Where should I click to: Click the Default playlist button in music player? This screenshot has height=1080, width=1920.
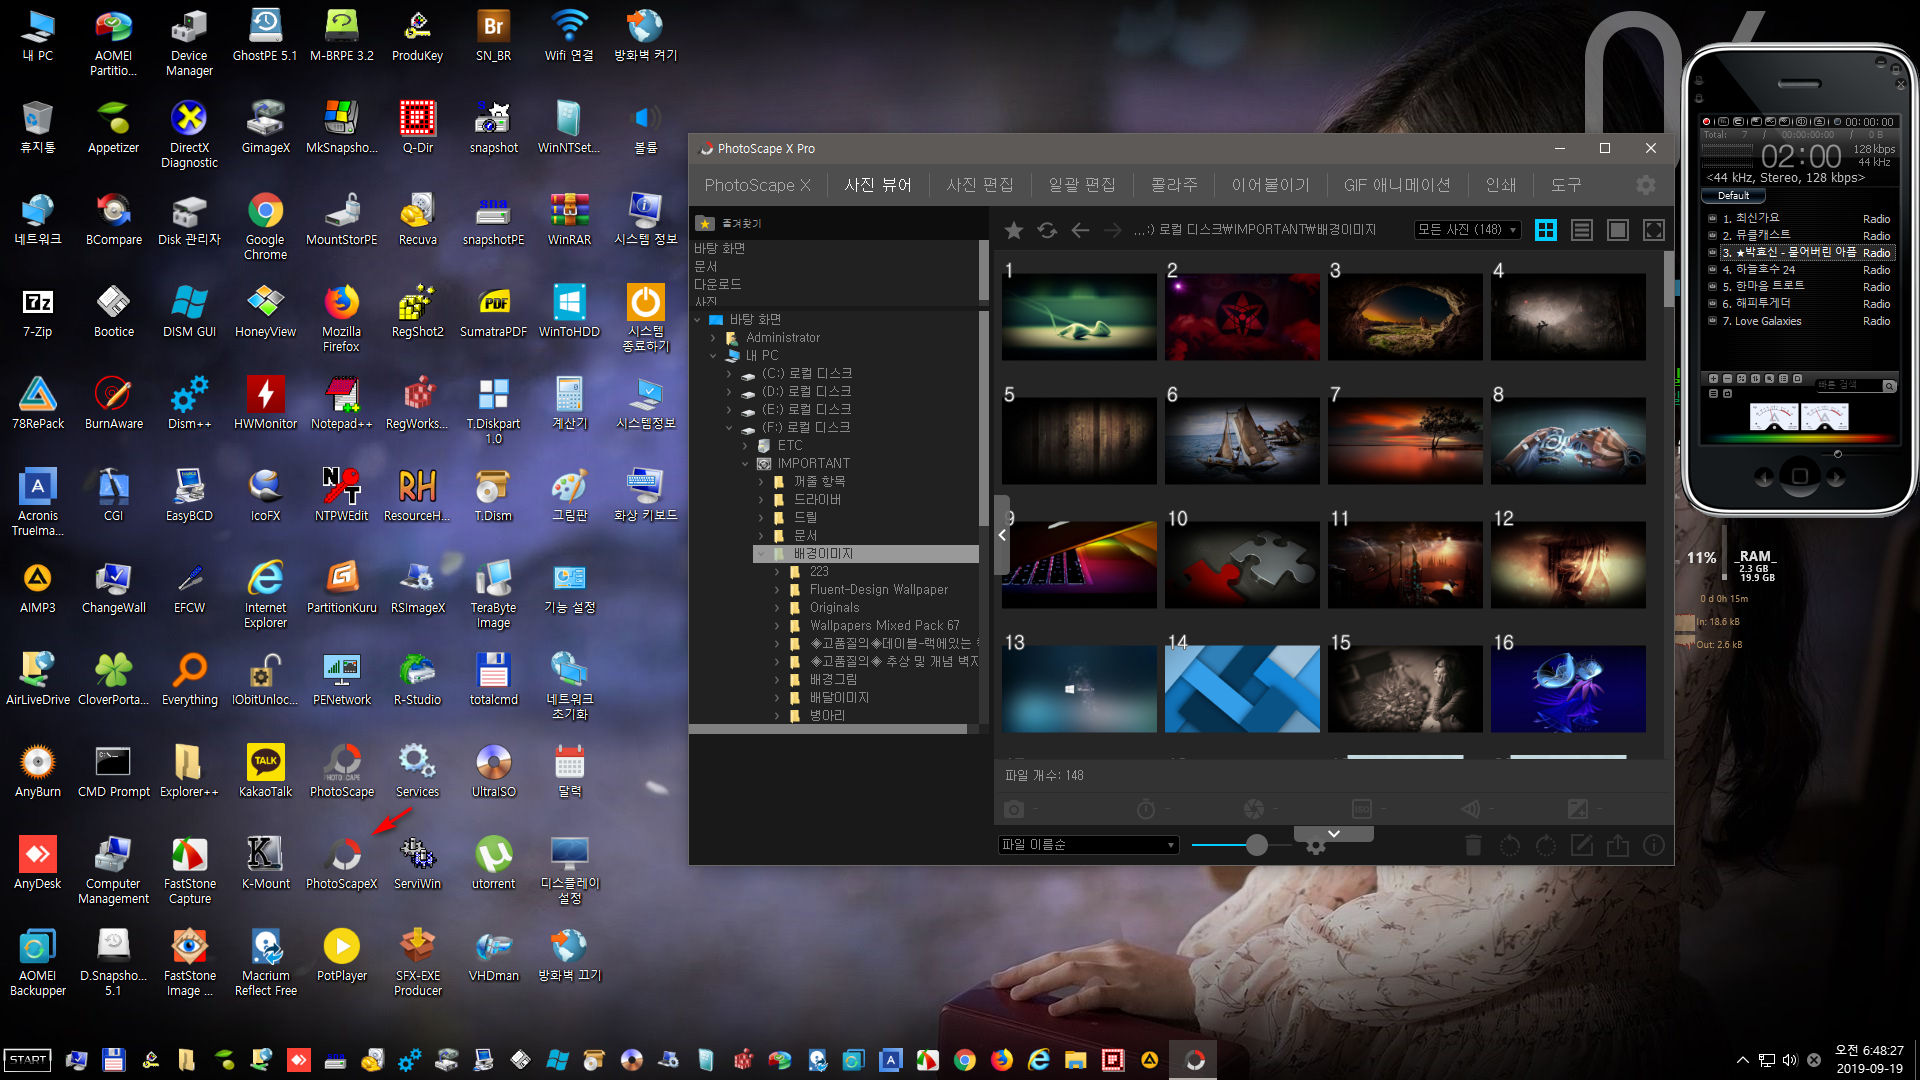pyautogui.click(x=1734, y=196)
